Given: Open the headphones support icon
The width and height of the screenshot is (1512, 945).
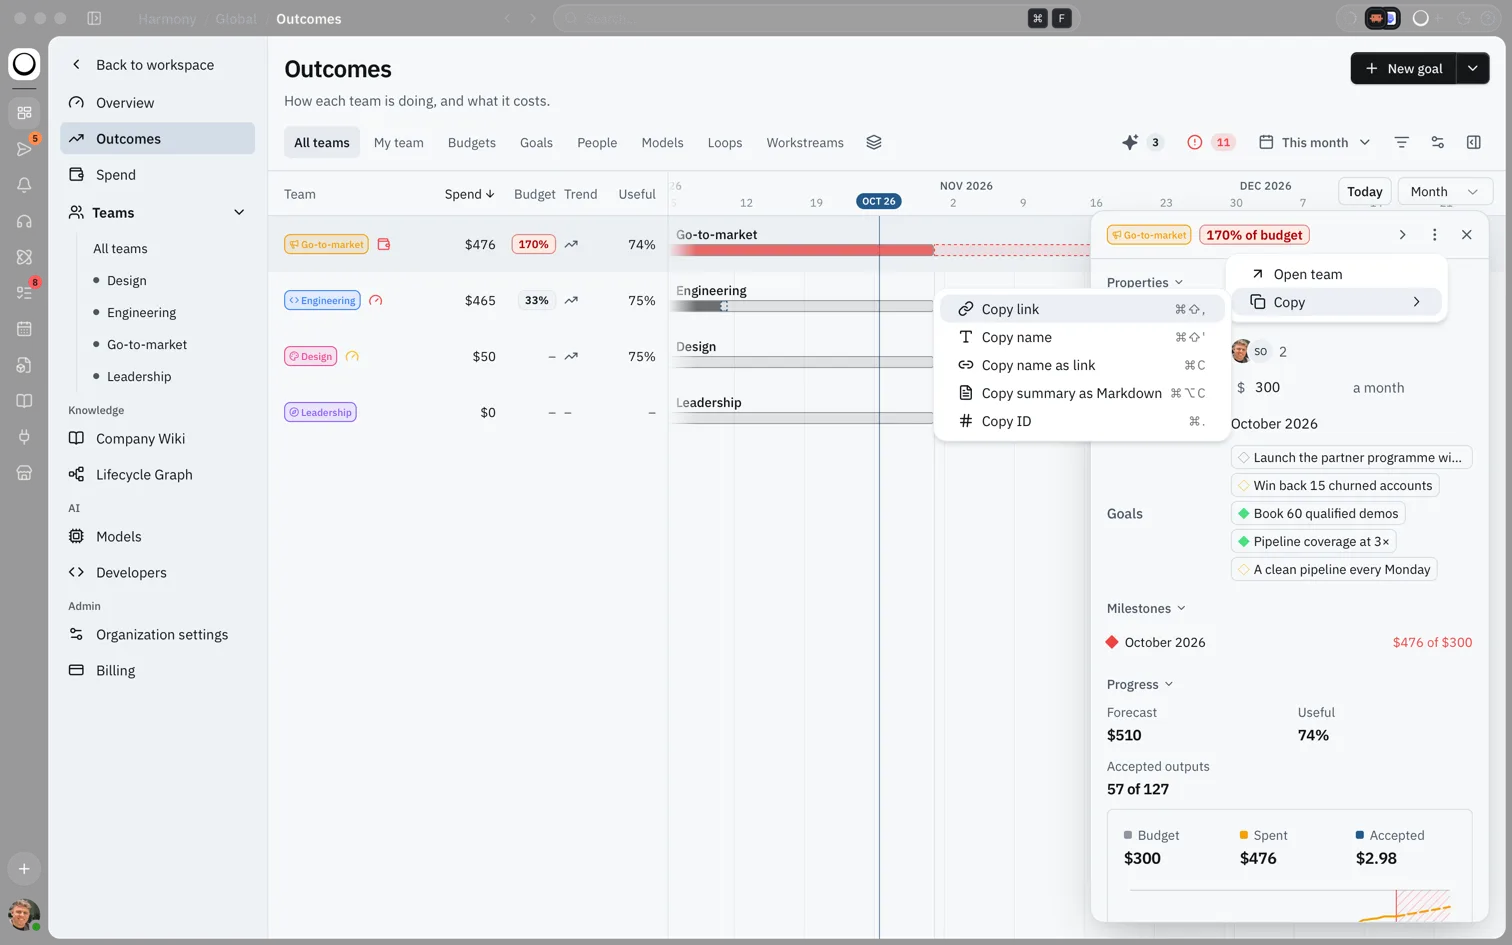Looking at the screenshot, I should (x=24, y=220).
